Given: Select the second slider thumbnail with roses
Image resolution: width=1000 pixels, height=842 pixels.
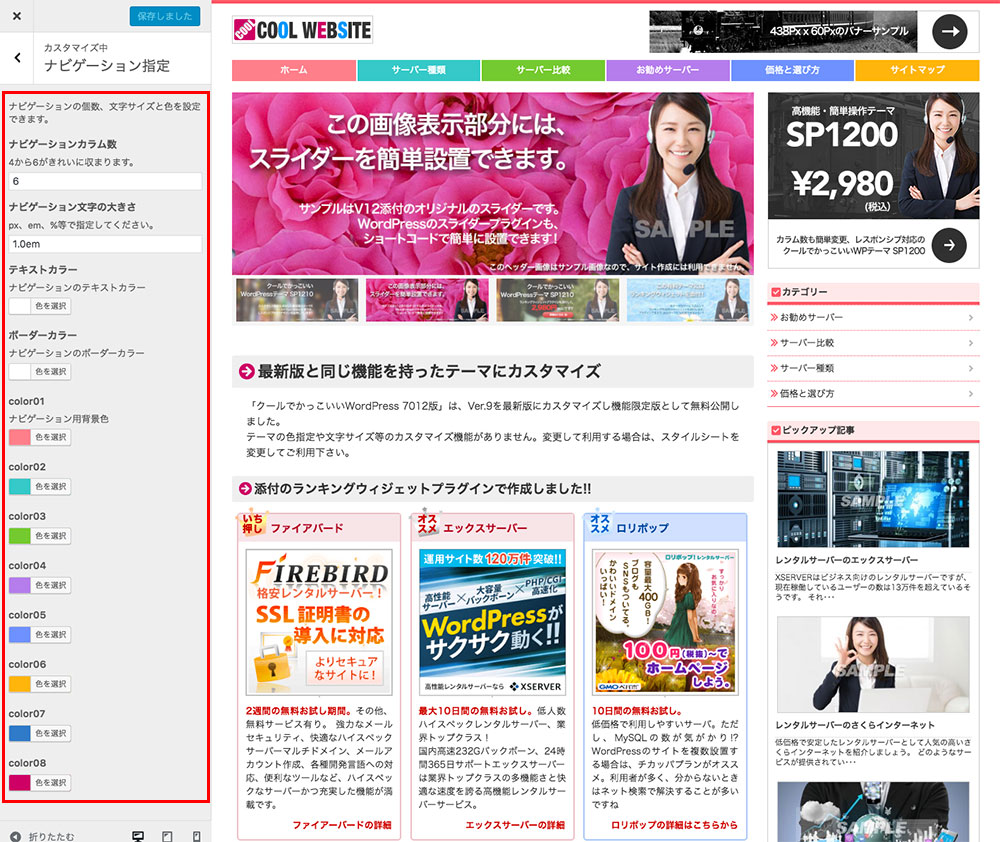Looking at the screenshot, I should tap(427, 299).
